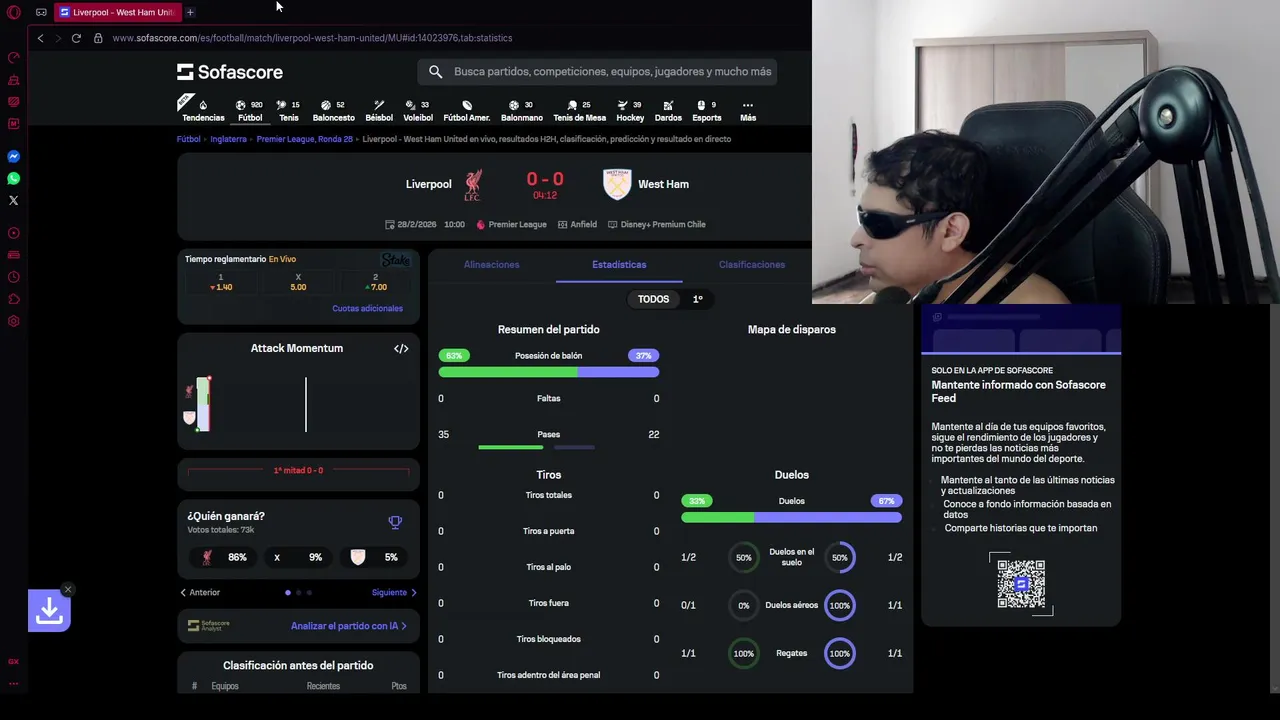Open history clock icon in sidebar

[14, 277]
